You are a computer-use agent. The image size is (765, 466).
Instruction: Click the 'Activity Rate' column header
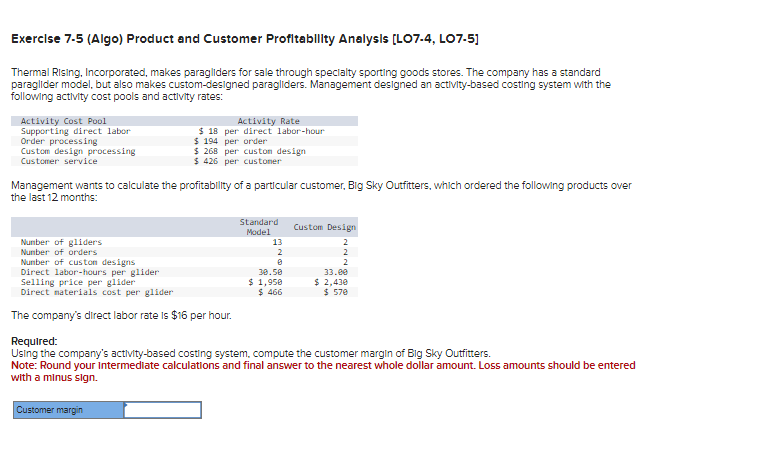click(268, 121)
